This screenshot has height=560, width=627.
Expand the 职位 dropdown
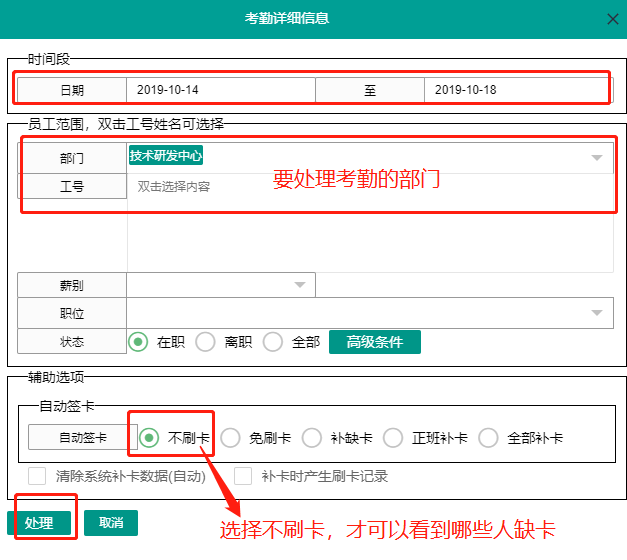[x=597, y=313]
